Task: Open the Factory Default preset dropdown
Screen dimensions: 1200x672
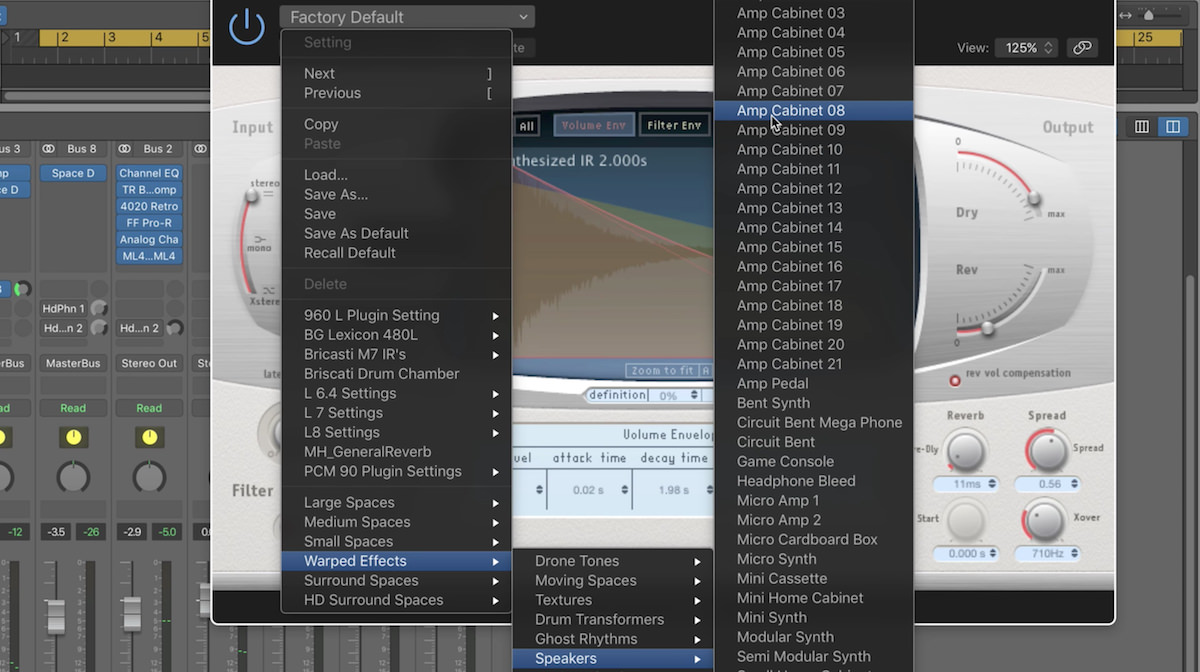Action: tap(407, 17)
